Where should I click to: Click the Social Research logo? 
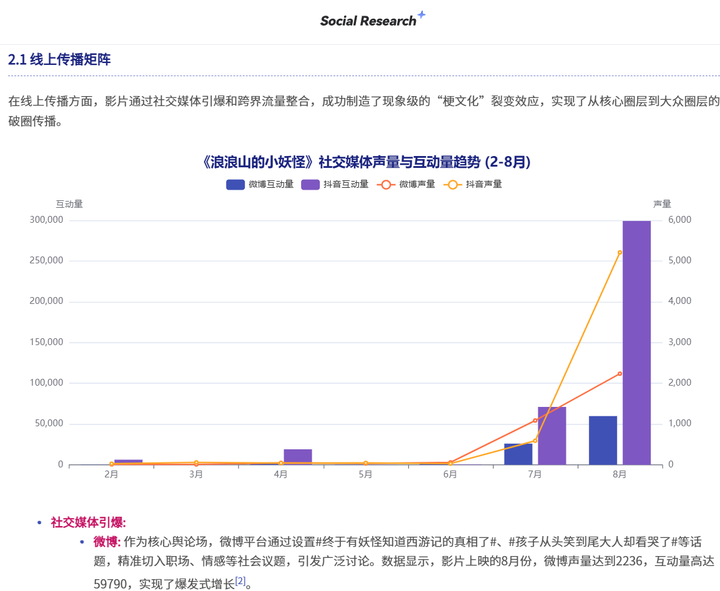coord(372,19)
